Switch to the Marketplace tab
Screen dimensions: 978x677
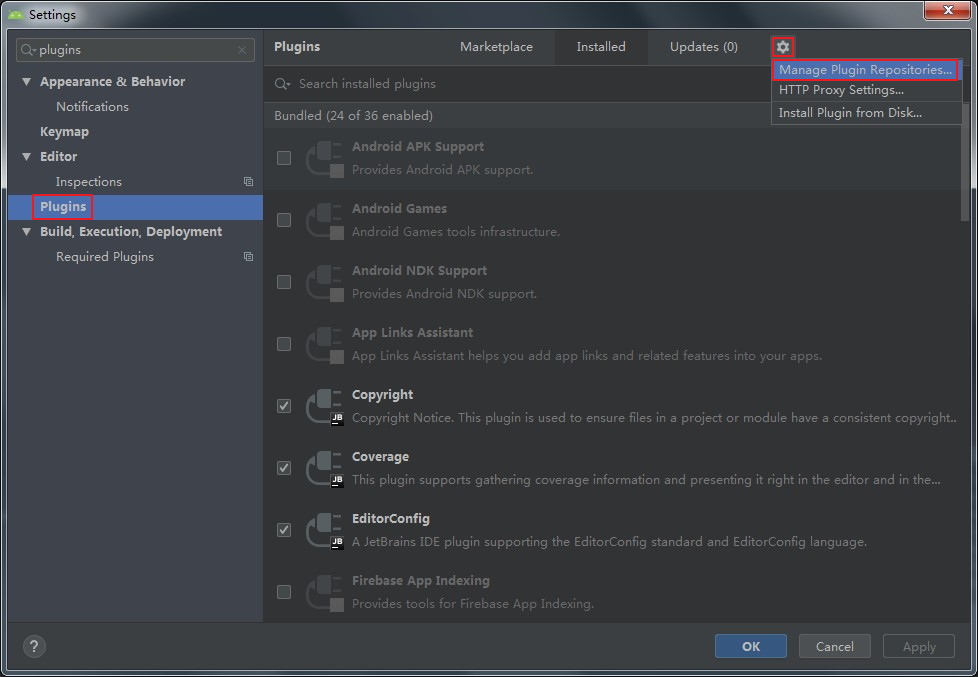click(496, 47)
